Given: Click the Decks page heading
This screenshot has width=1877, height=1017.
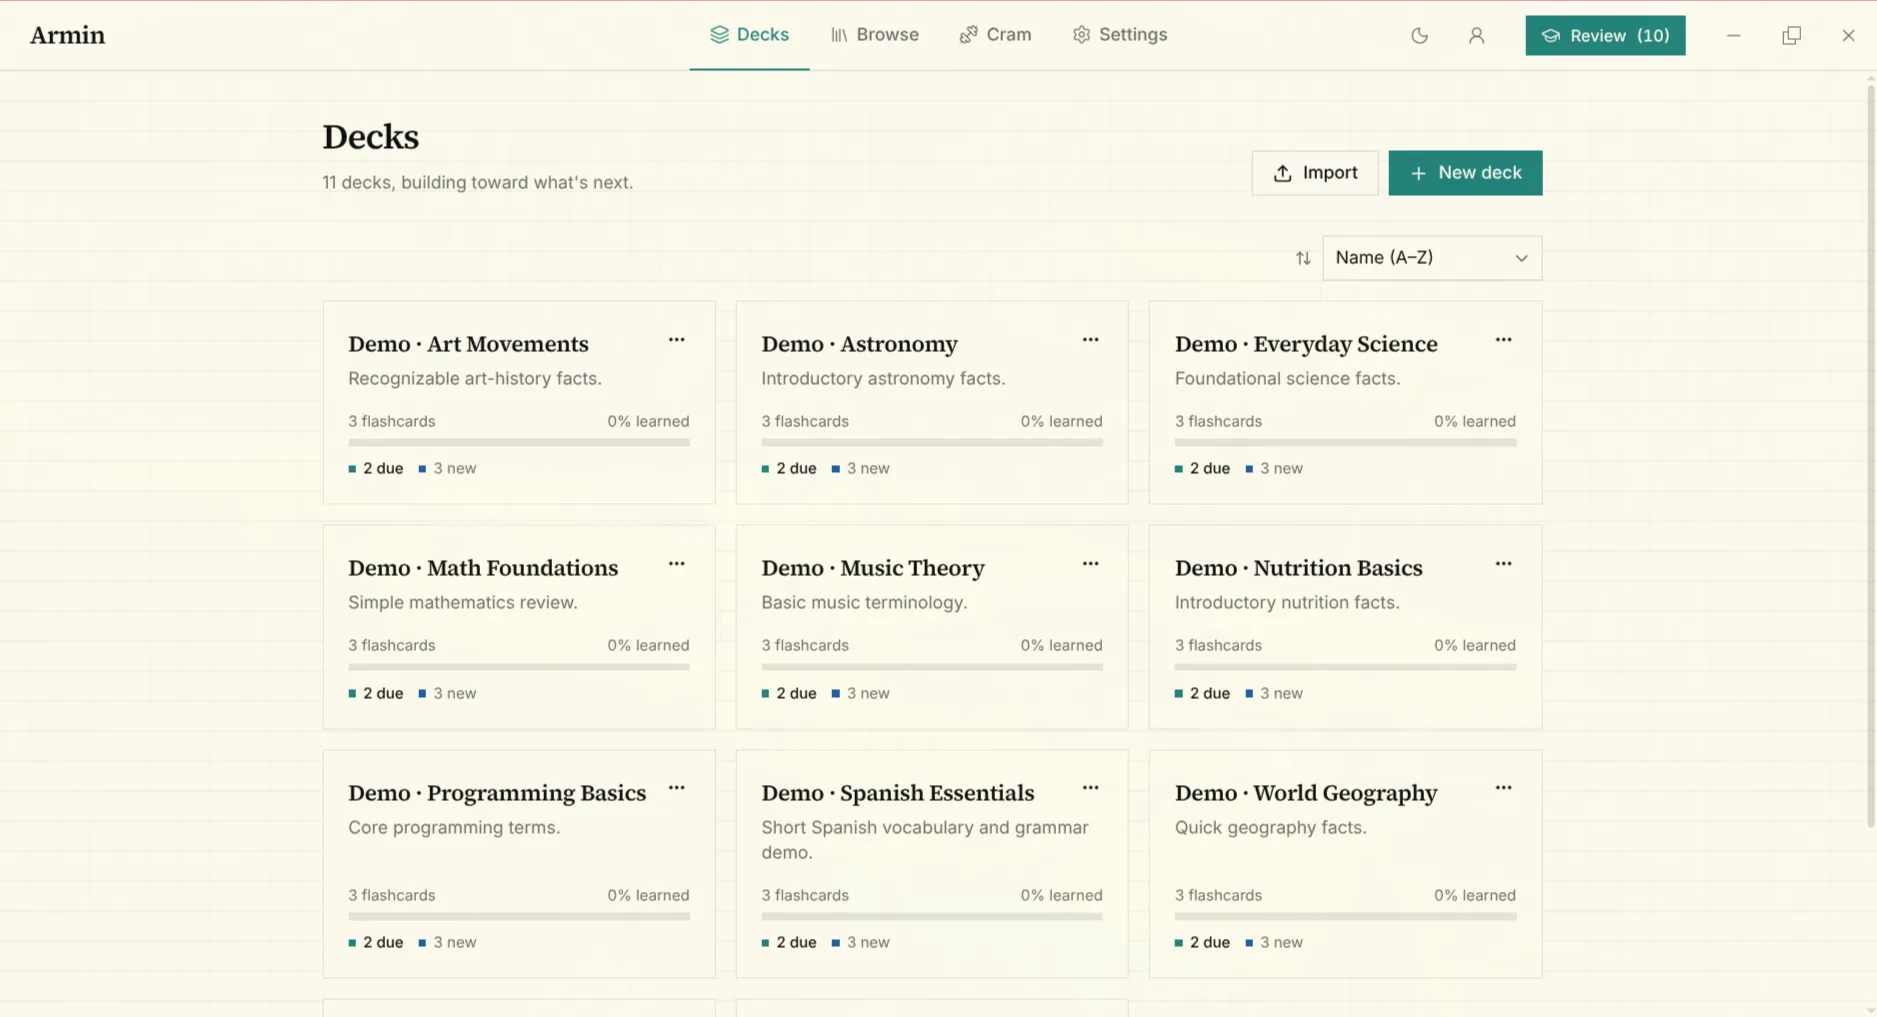Looking at the screenshot, I should coord(370,137).
